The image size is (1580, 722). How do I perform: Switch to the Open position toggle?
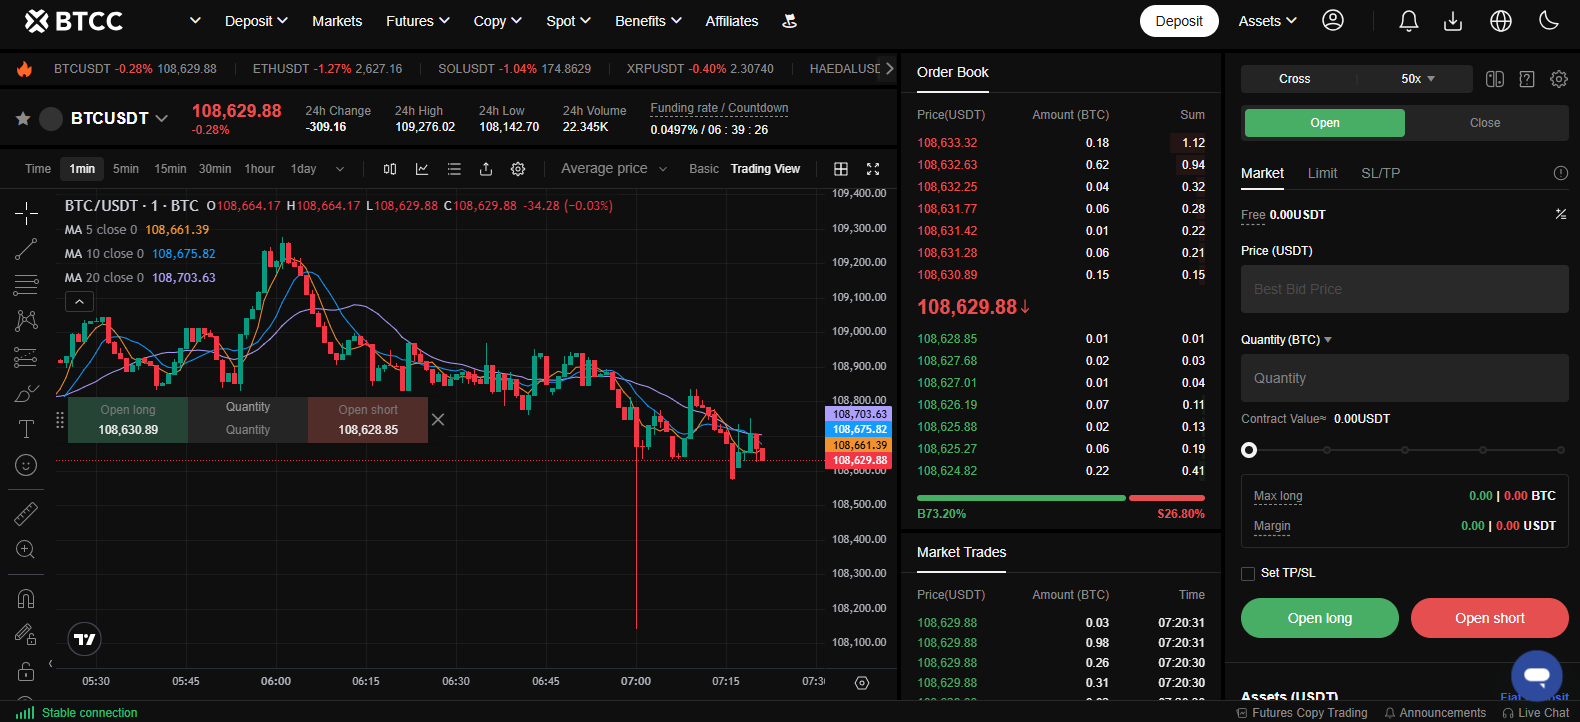coord(1325,123)
